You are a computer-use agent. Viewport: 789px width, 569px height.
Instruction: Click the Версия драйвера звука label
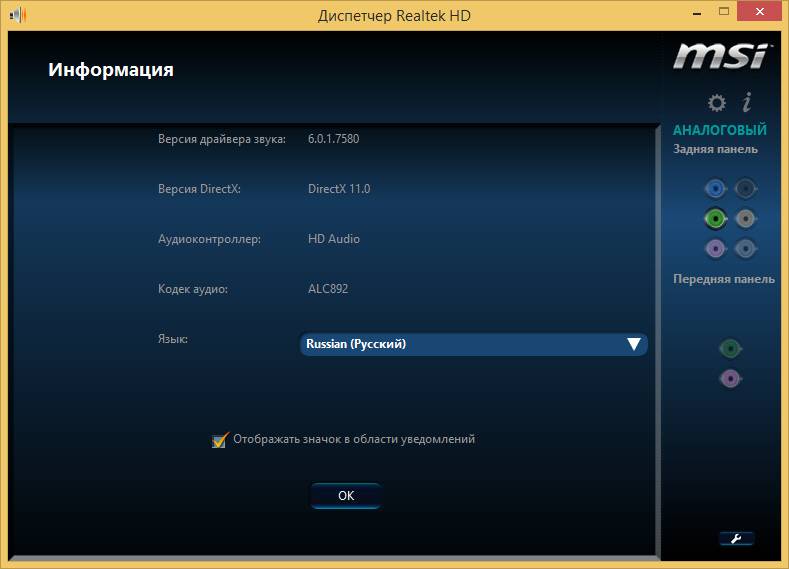tap(221, 139)
